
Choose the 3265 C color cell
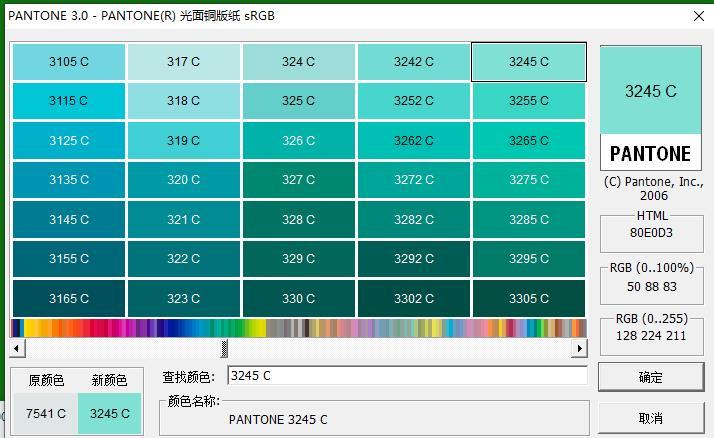click(x=529, y=141)
